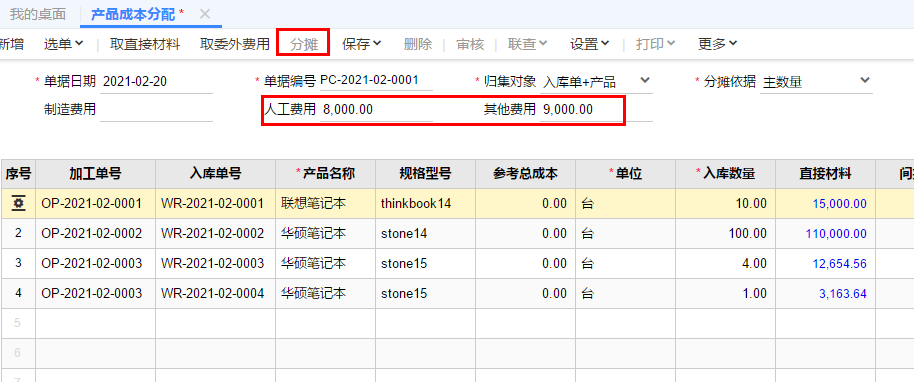Close the 产品成本分配 tab
This screenshot has width=914, height=382.
click(205, 14)
